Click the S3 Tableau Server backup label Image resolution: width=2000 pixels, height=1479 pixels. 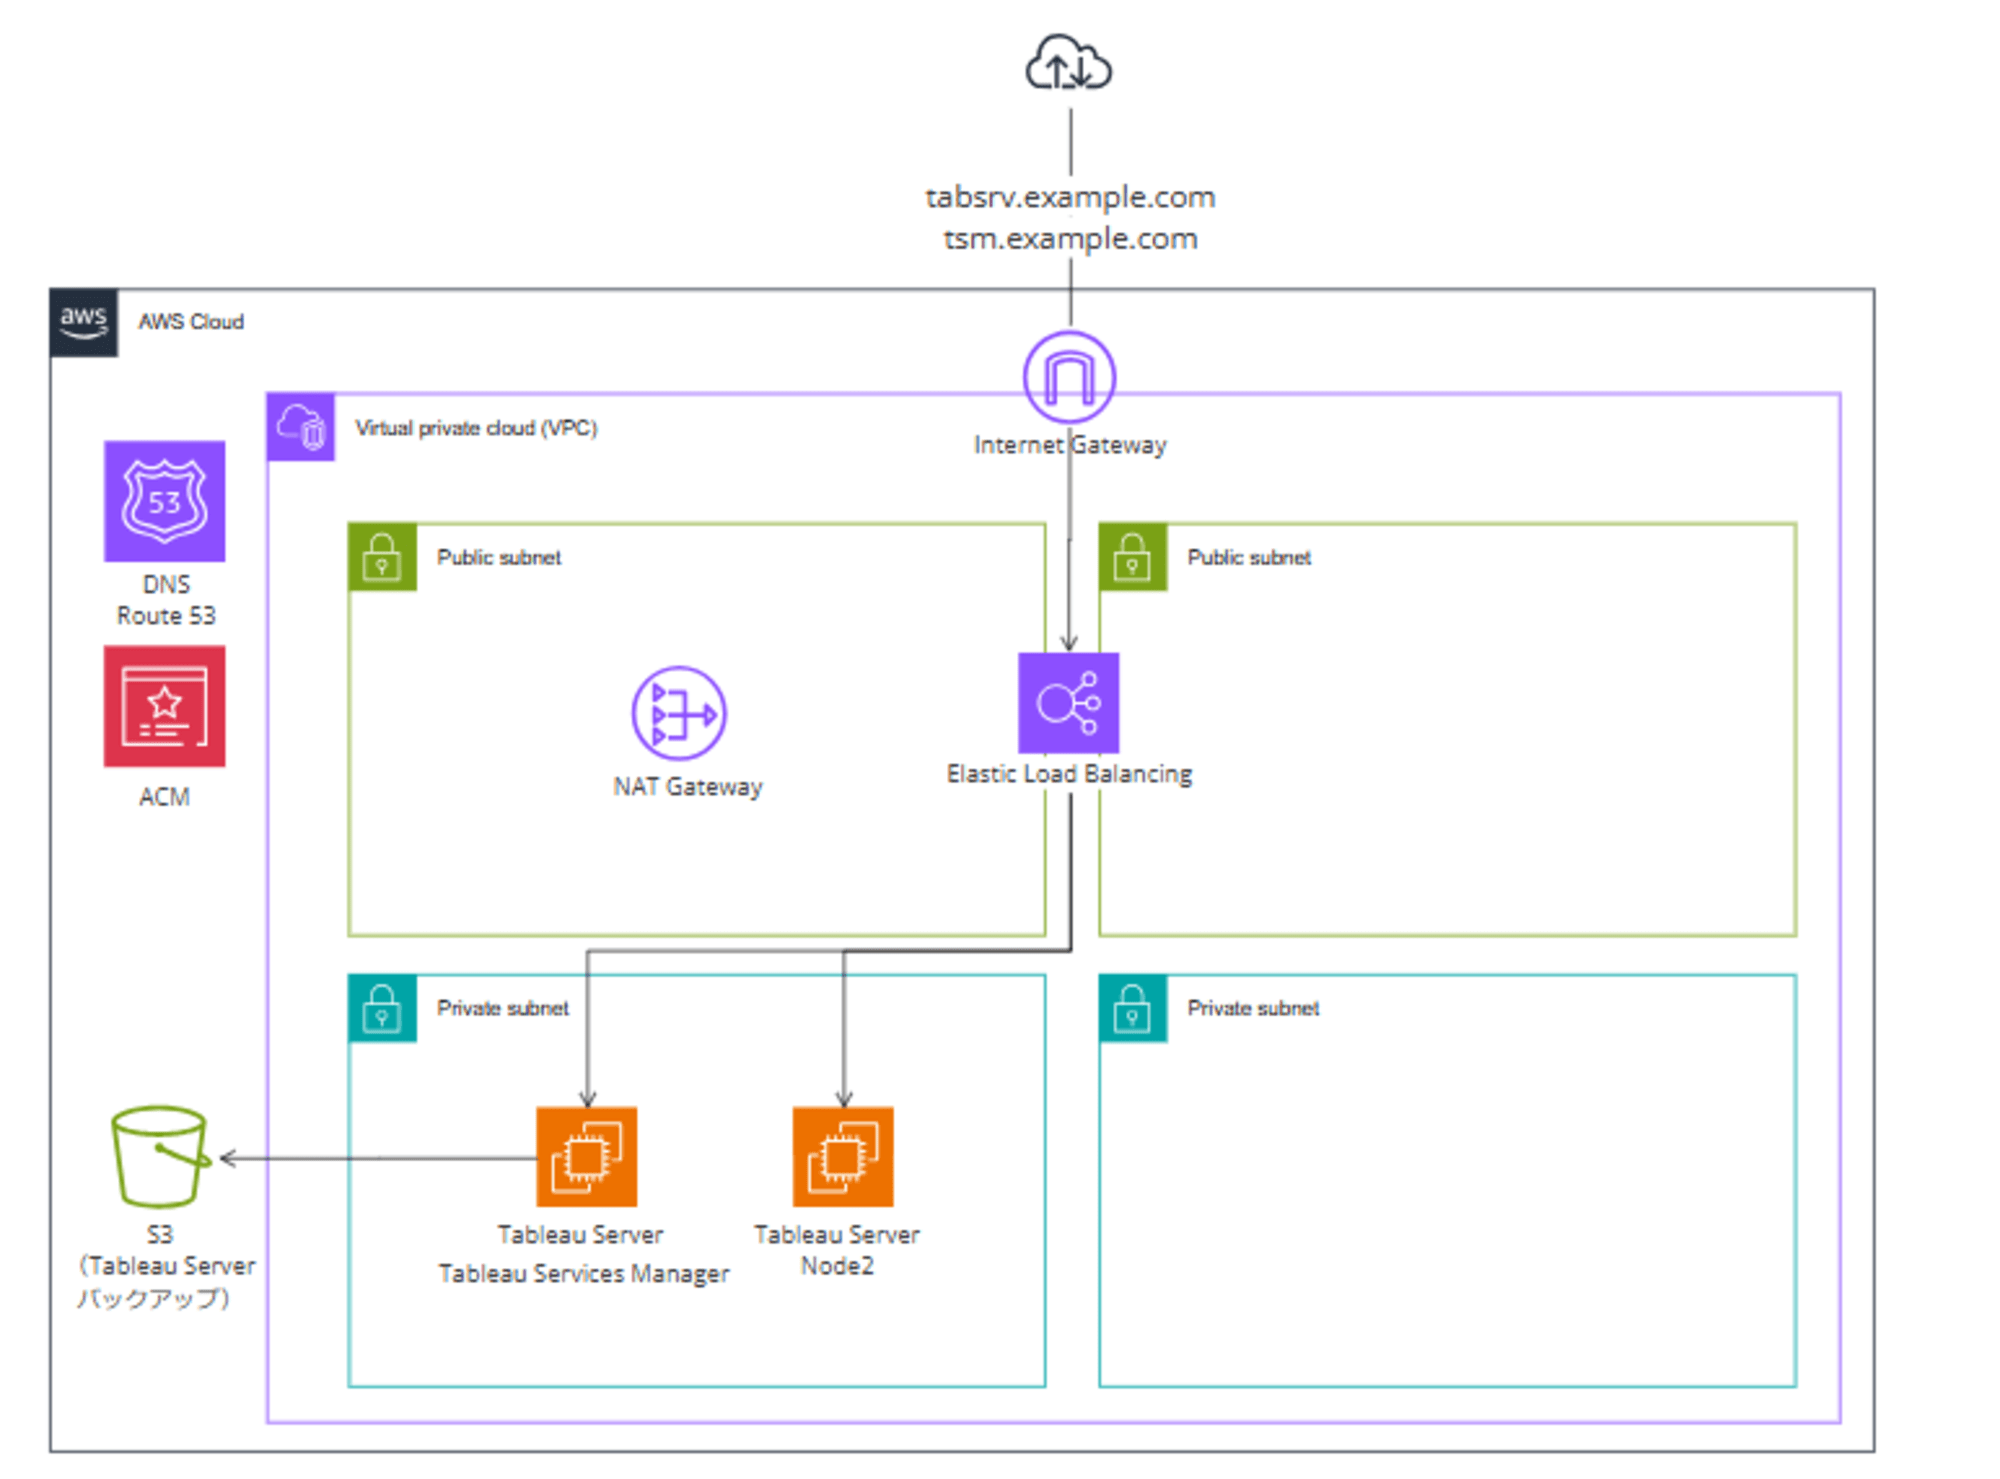click(165, 1266)
